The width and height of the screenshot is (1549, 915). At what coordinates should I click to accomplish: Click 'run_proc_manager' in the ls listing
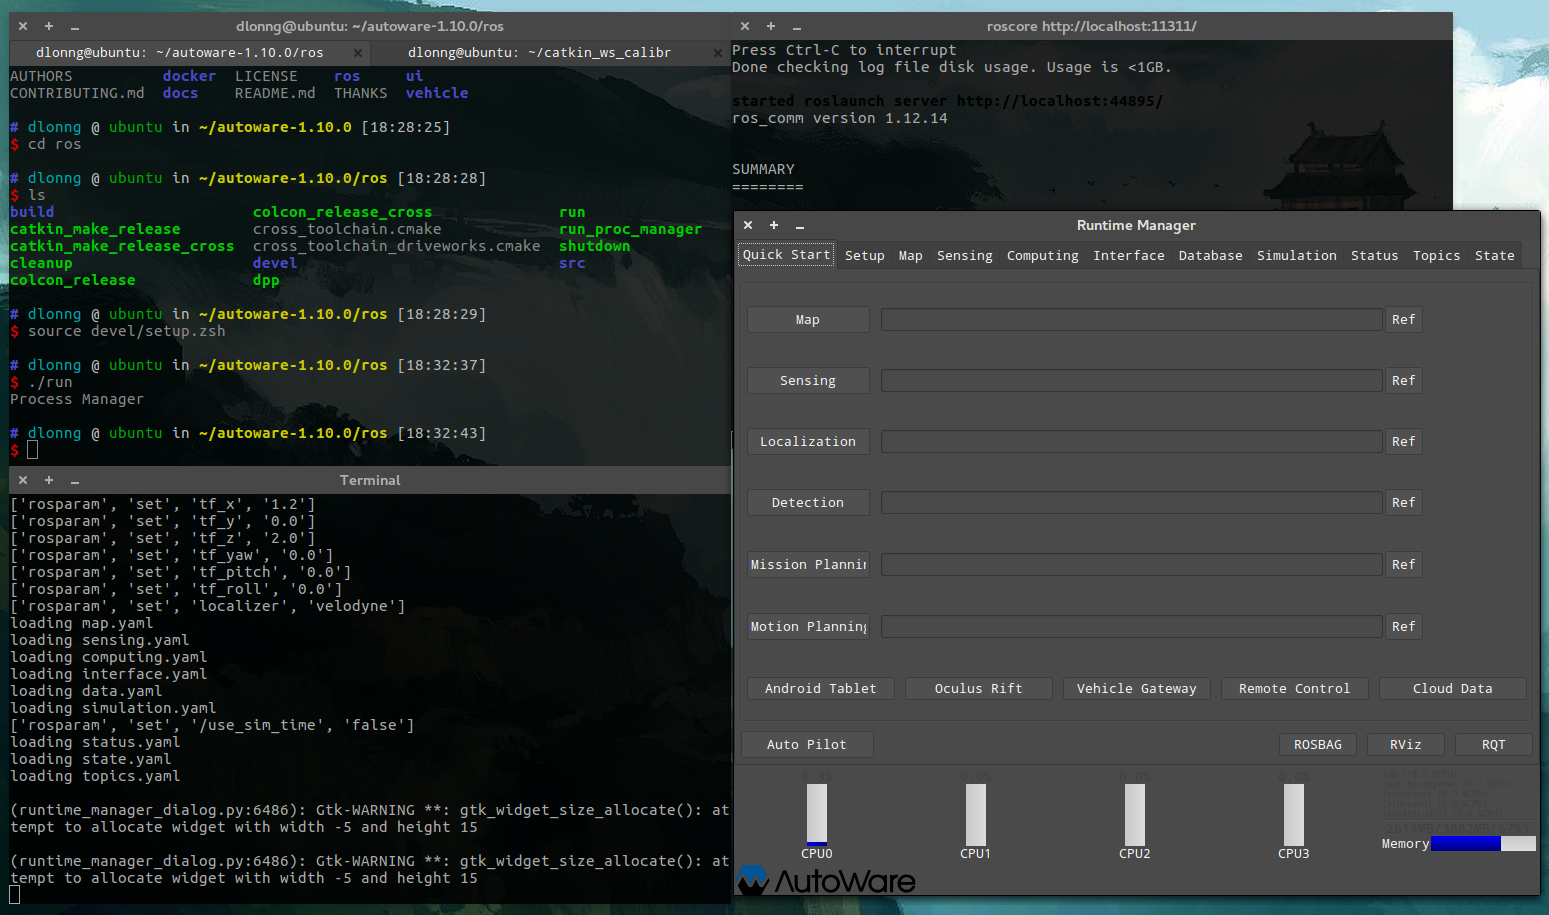(631, 229)
